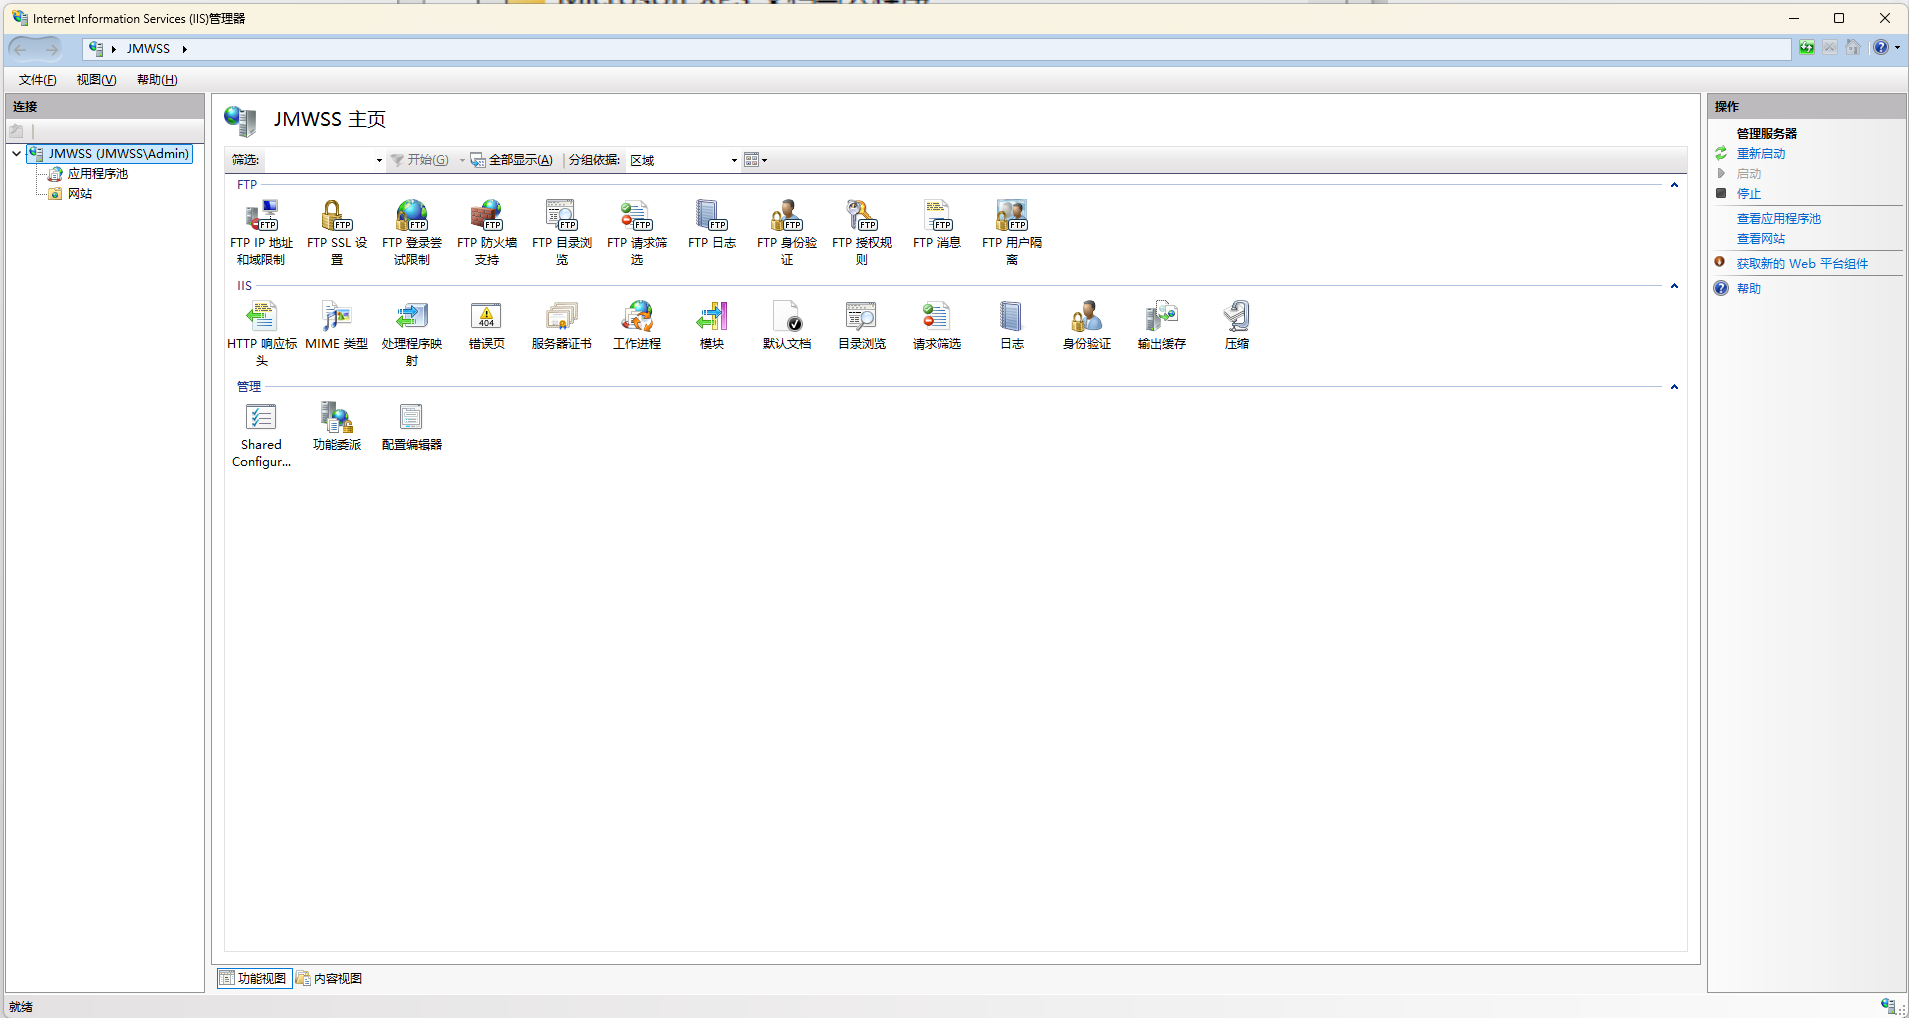Collapse the JMWSS server tree node
Image resolution: width=1909 pixels, height=1018 pixels.
click(x=17, y=154)
